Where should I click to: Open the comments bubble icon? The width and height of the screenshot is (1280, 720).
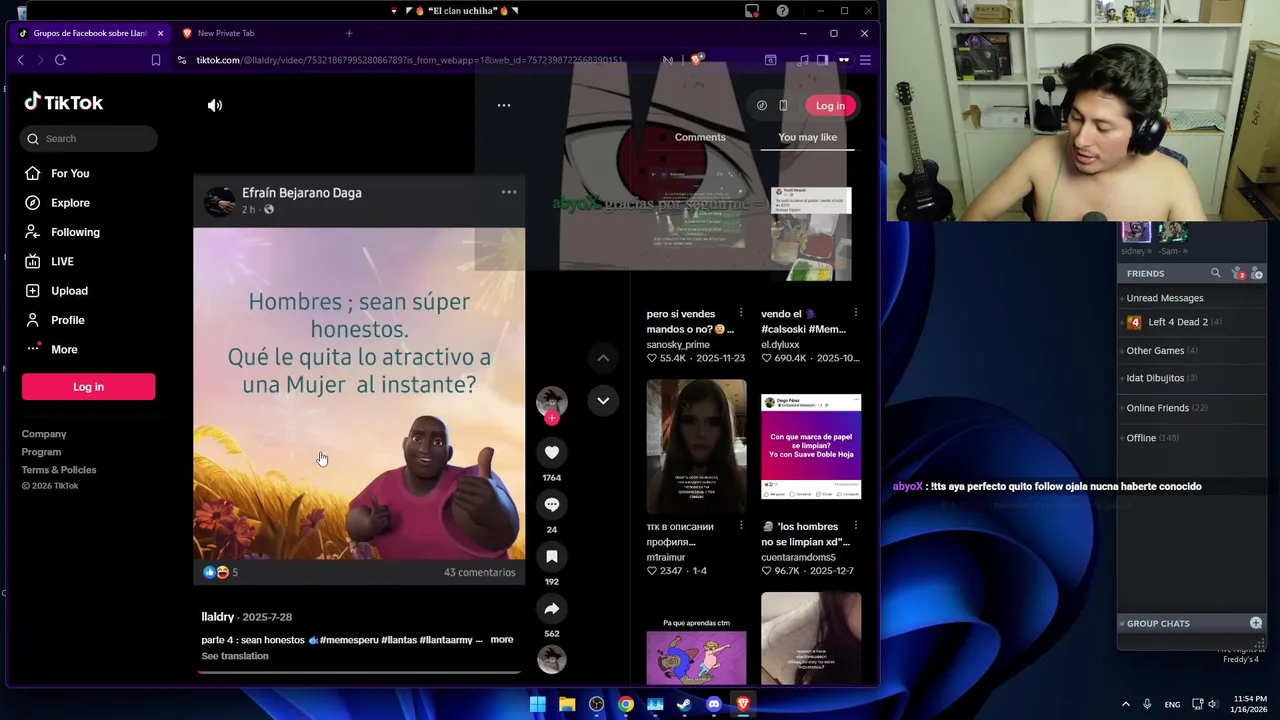click(552, 504)
